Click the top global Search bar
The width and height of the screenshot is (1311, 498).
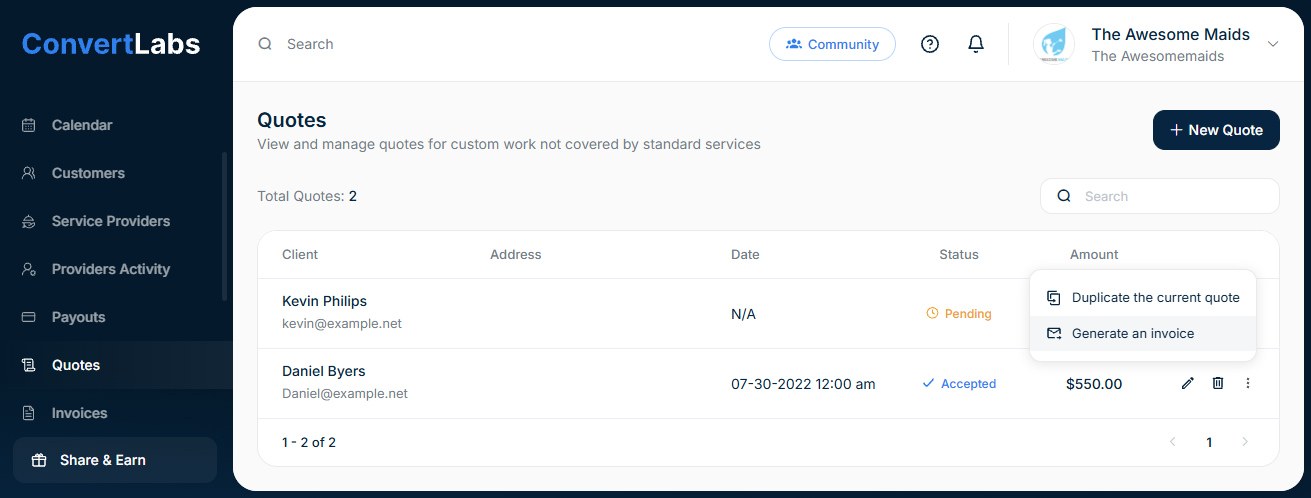coord(400,44)
